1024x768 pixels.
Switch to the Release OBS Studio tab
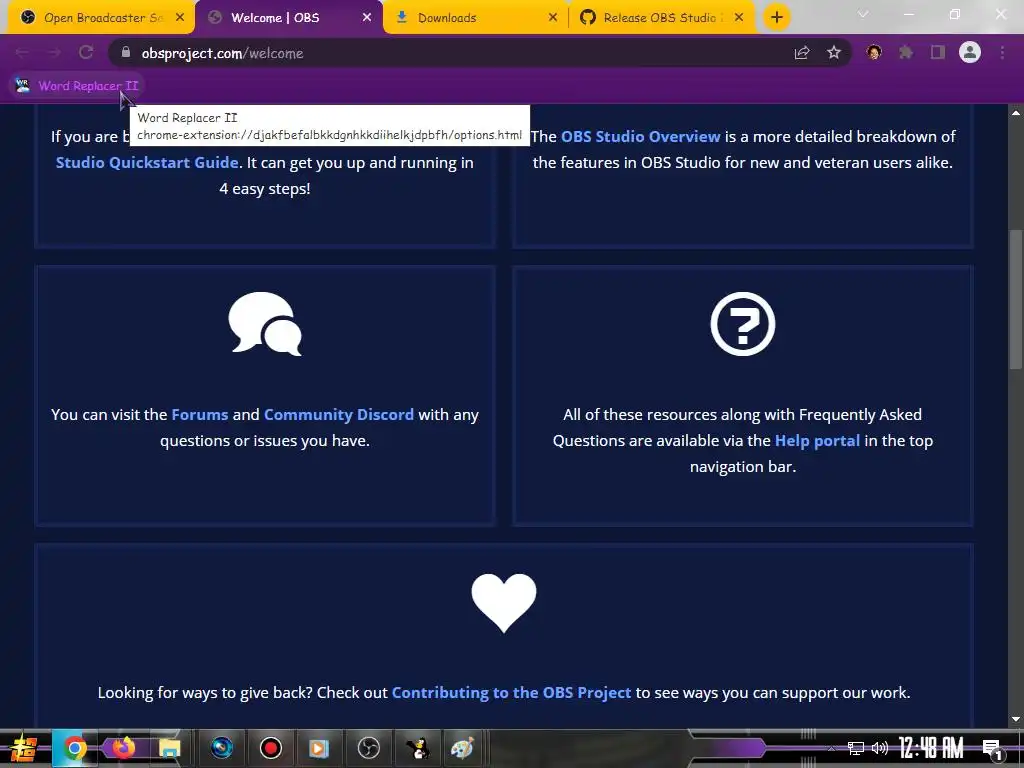click(x=660, y=18)
